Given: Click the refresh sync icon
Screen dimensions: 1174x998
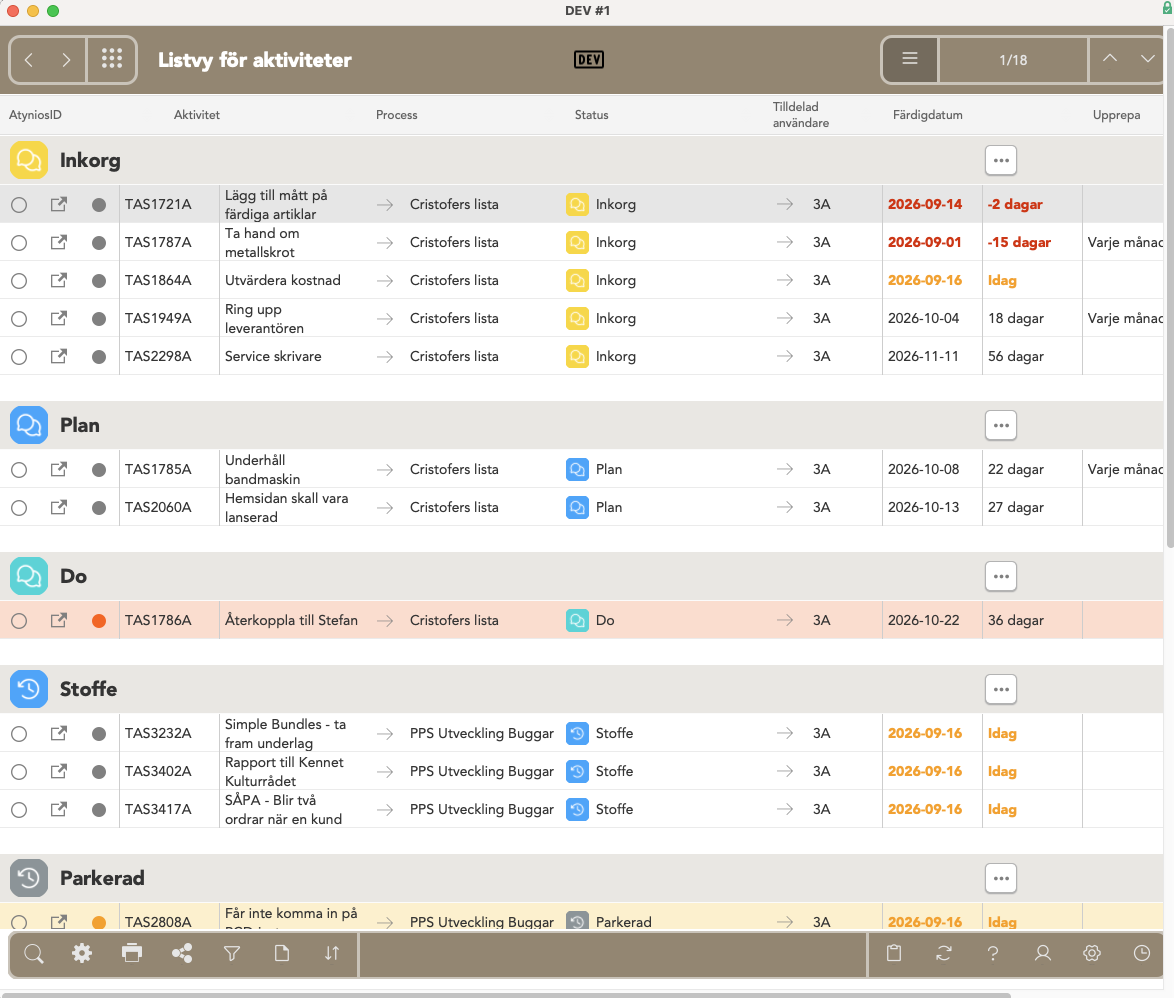Looking at the screenshot, I should 943,953.
